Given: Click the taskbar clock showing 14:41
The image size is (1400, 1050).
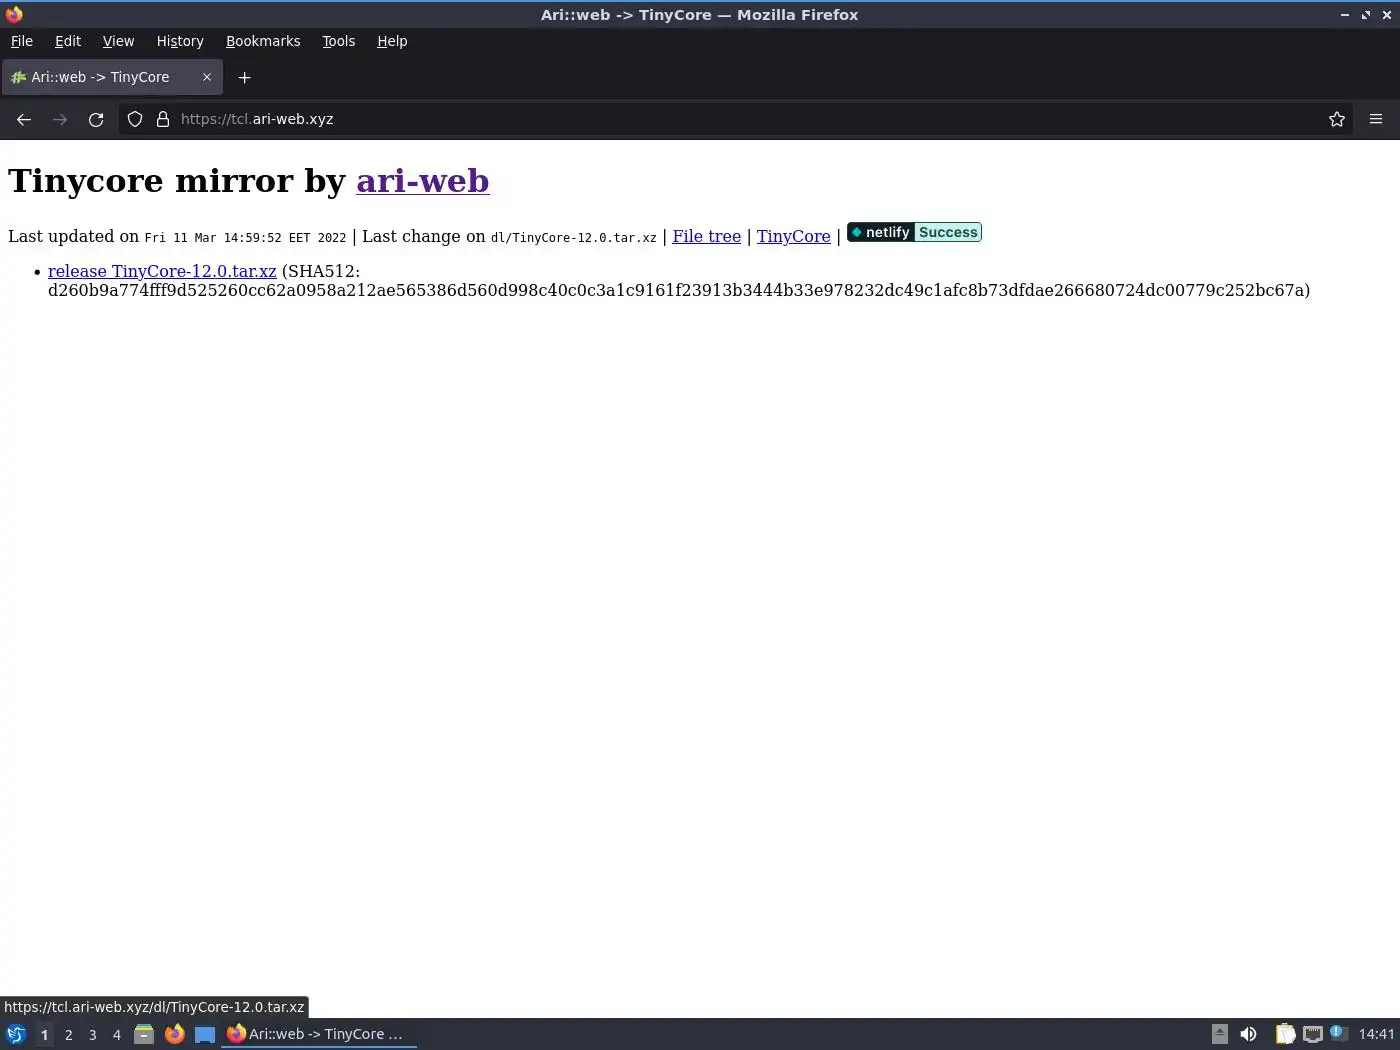Looking at the screenshot, I should point(1376,1034).
